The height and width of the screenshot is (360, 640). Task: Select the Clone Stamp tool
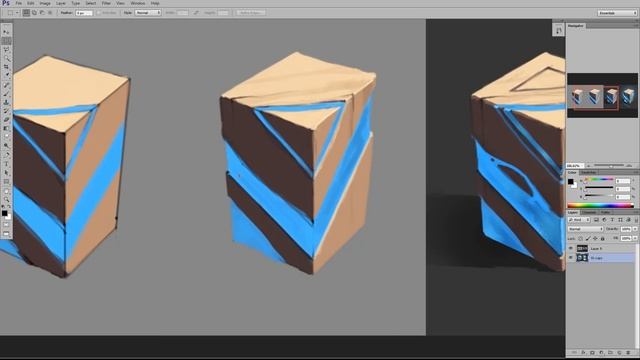[x=6, y=102]
